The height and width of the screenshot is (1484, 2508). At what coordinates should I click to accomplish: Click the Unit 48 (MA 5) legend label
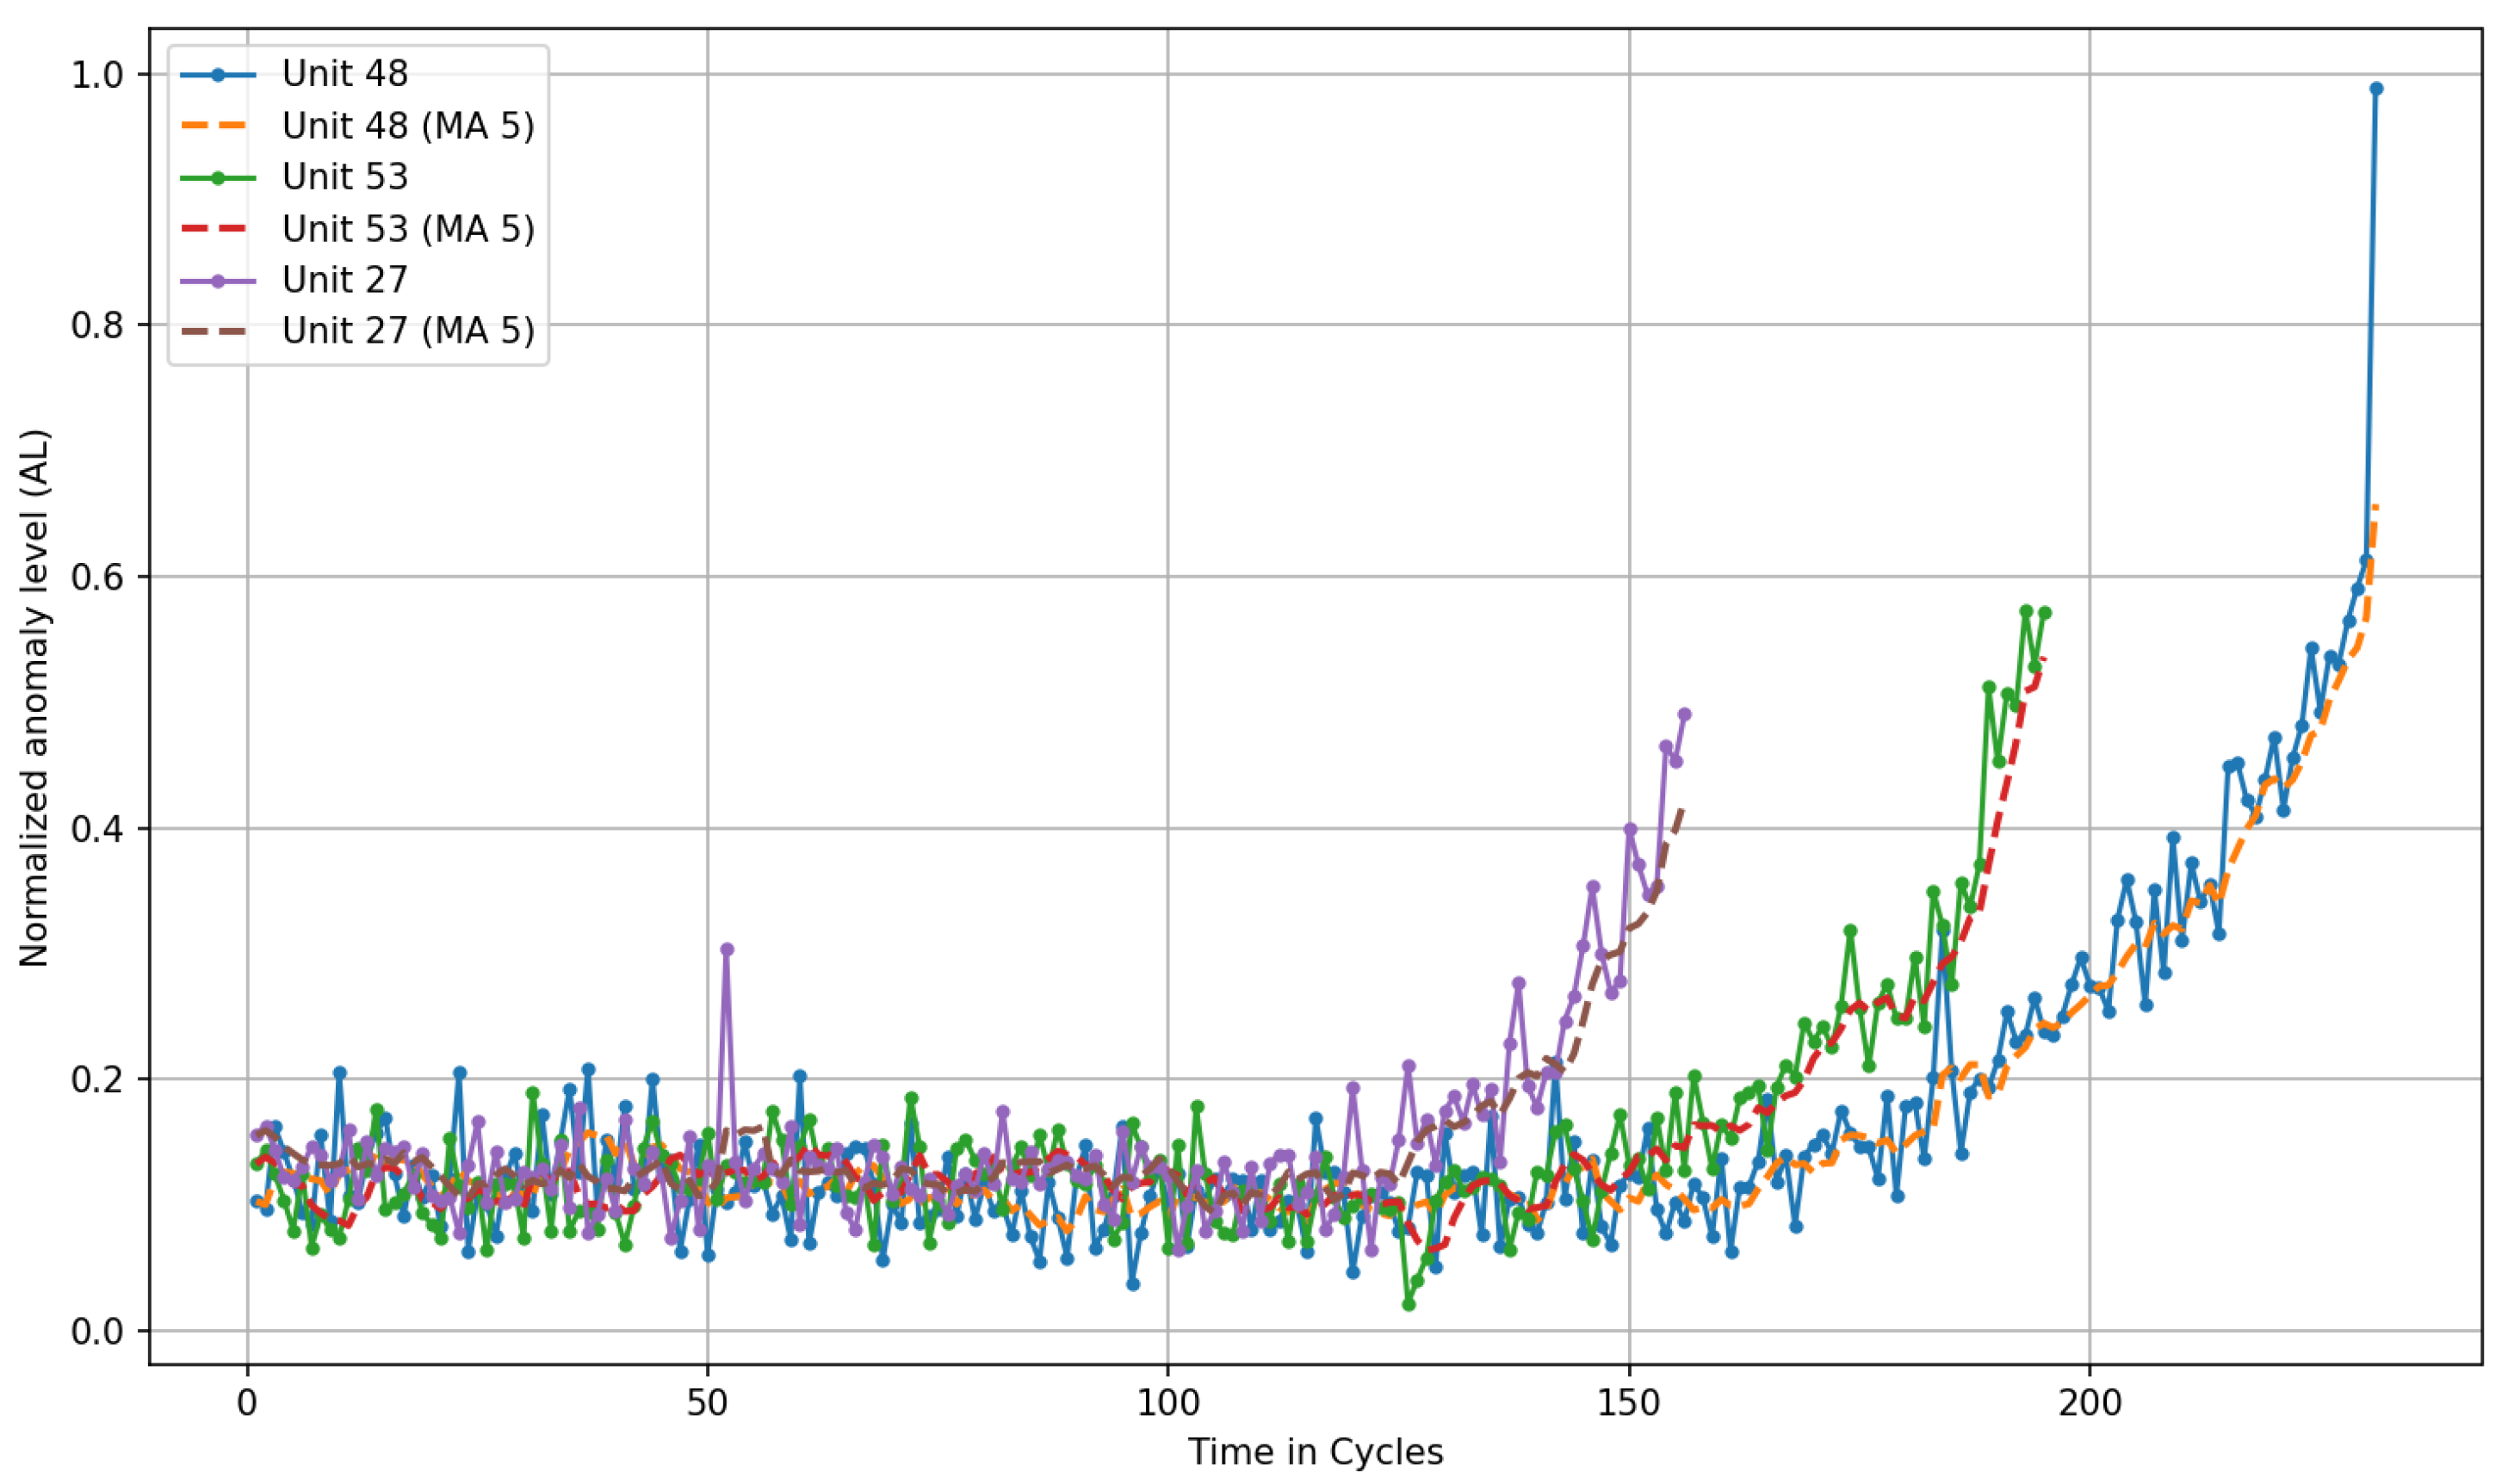408,125
